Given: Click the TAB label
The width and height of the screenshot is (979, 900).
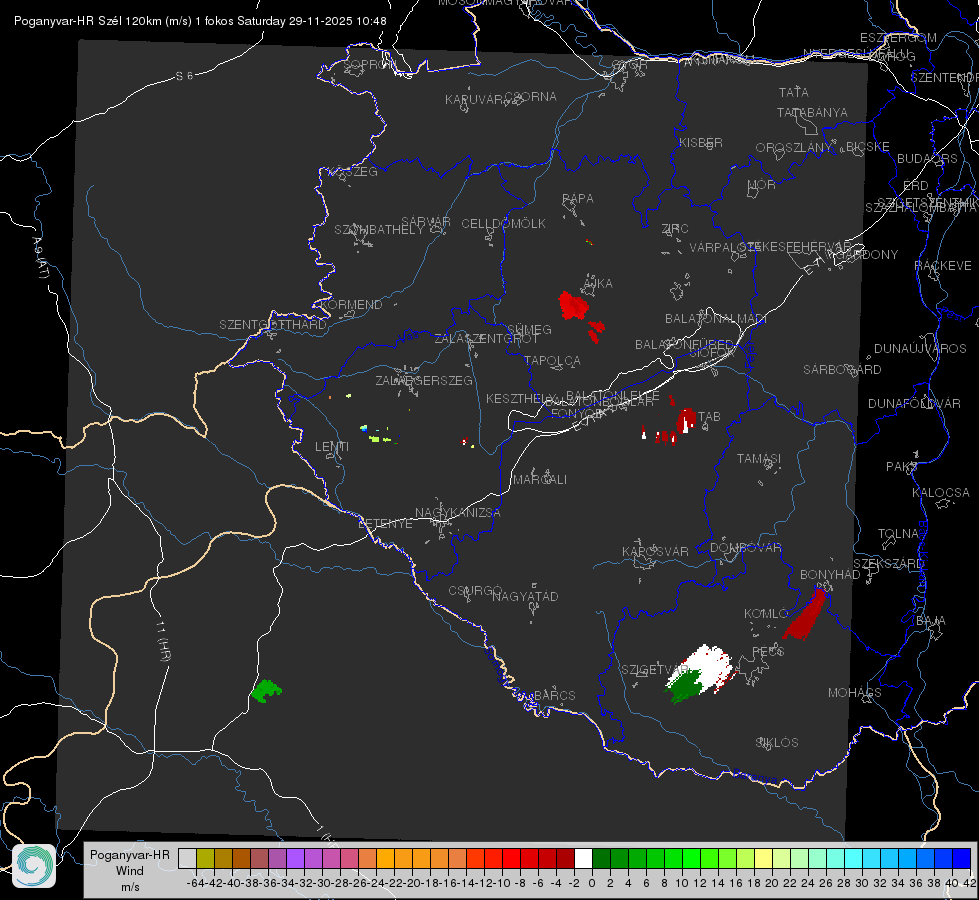Looking at the screenshot, I should pos(709,417).
